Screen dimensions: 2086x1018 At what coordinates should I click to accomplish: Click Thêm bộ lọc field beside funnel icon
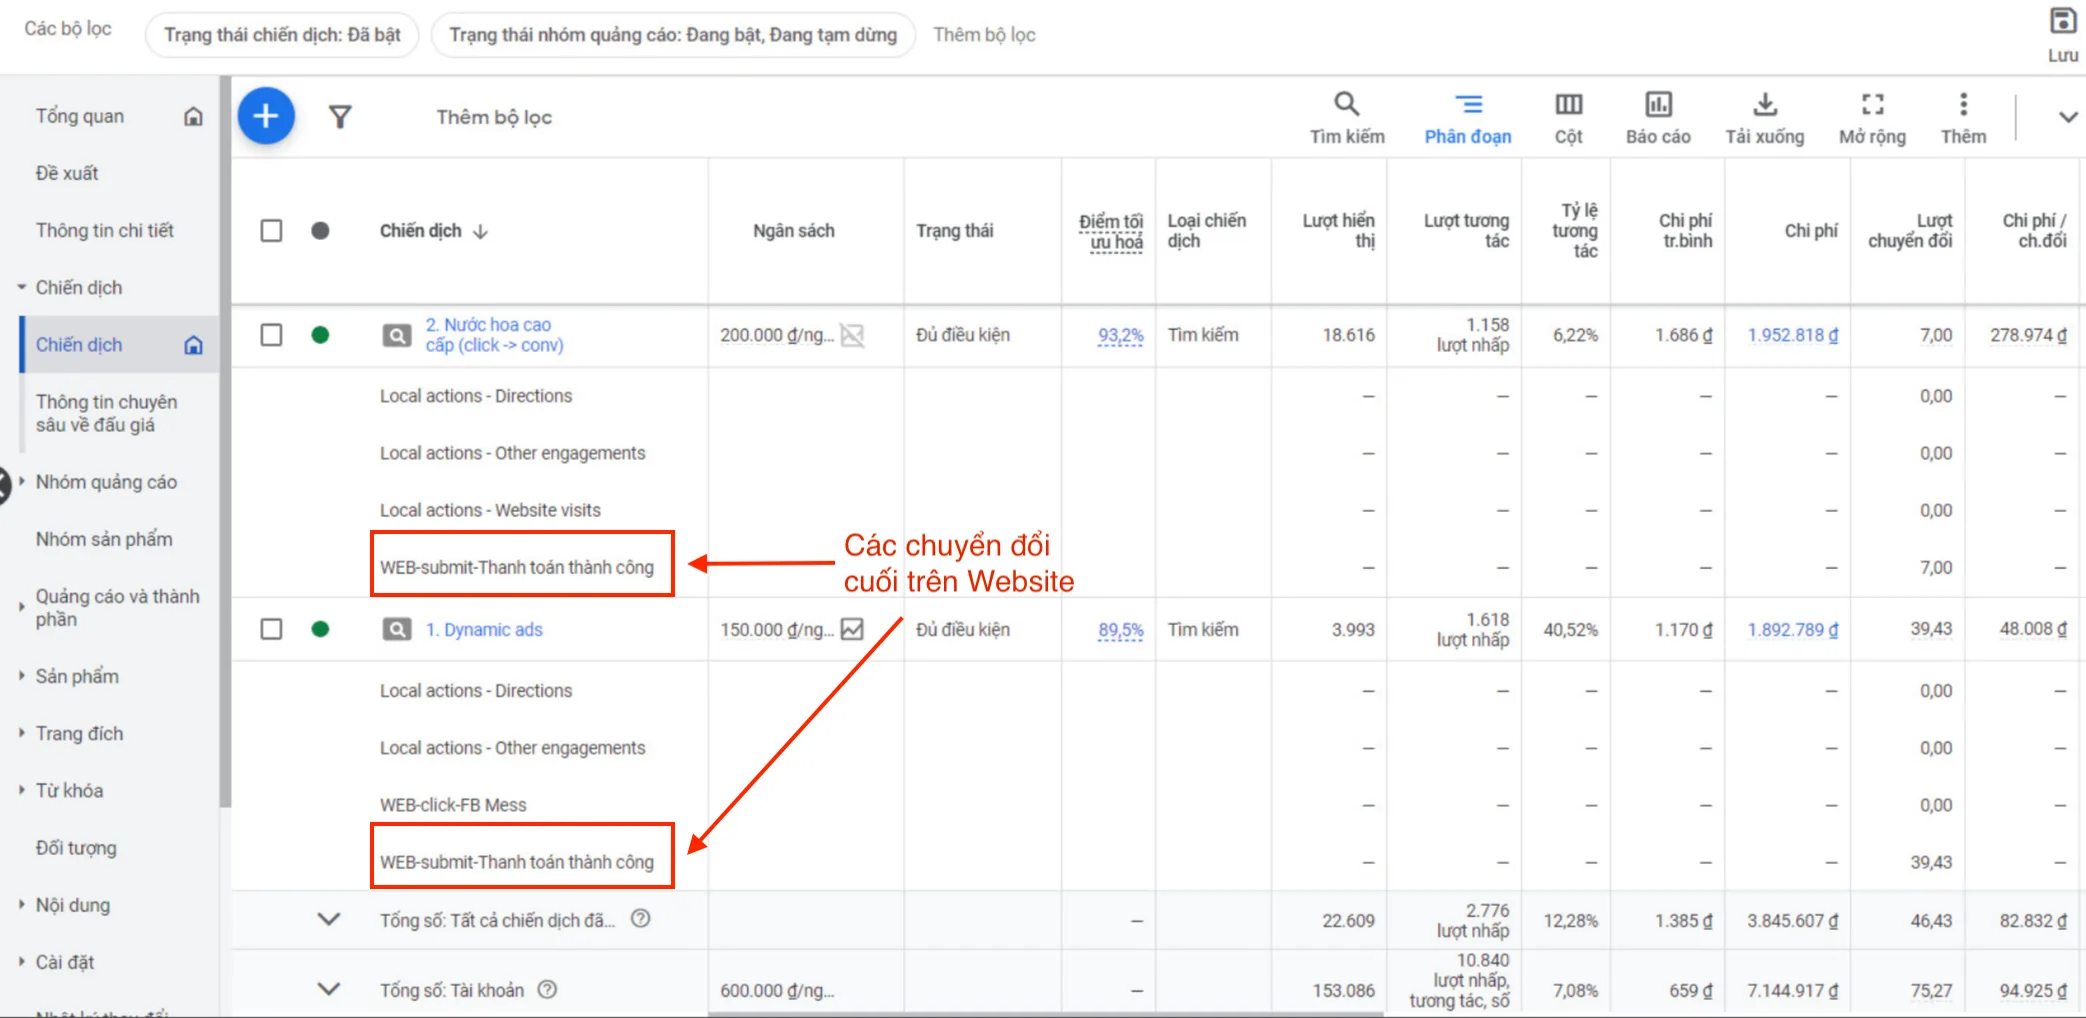click(x=494, y=117)
